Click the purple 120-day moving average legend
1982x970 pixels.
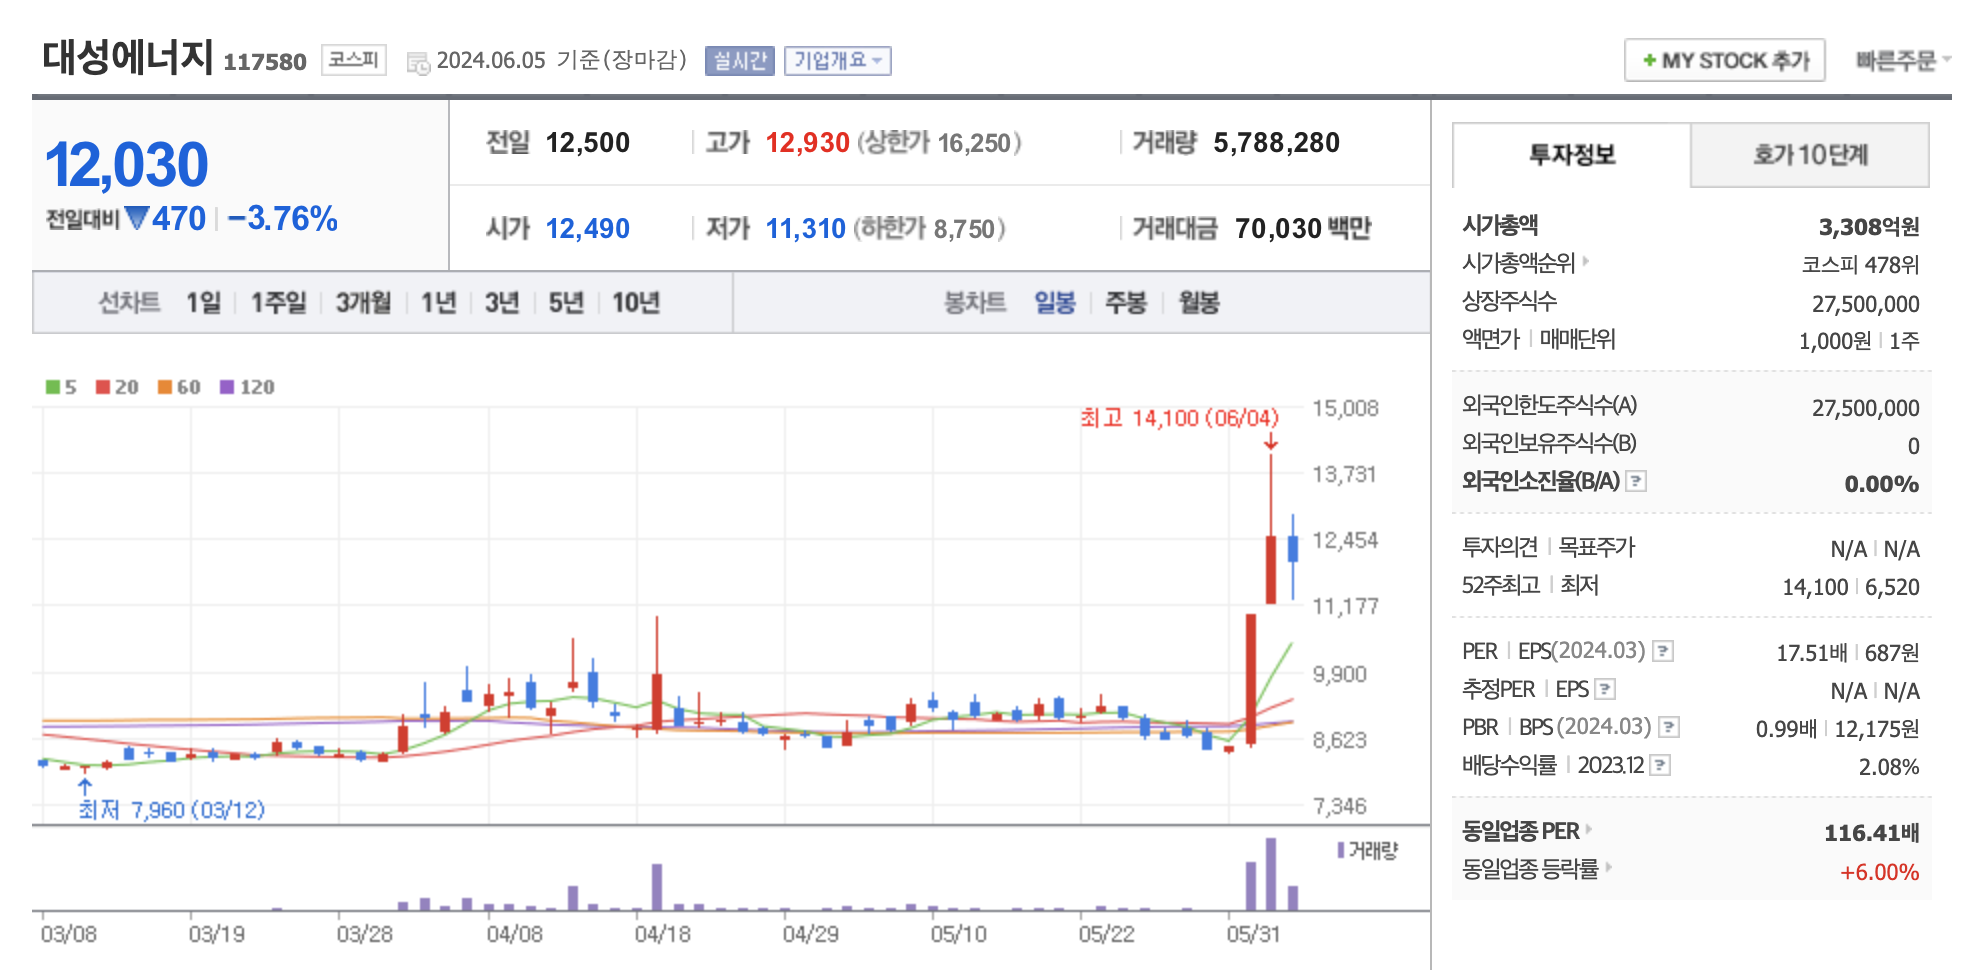[x=247, y=387]
